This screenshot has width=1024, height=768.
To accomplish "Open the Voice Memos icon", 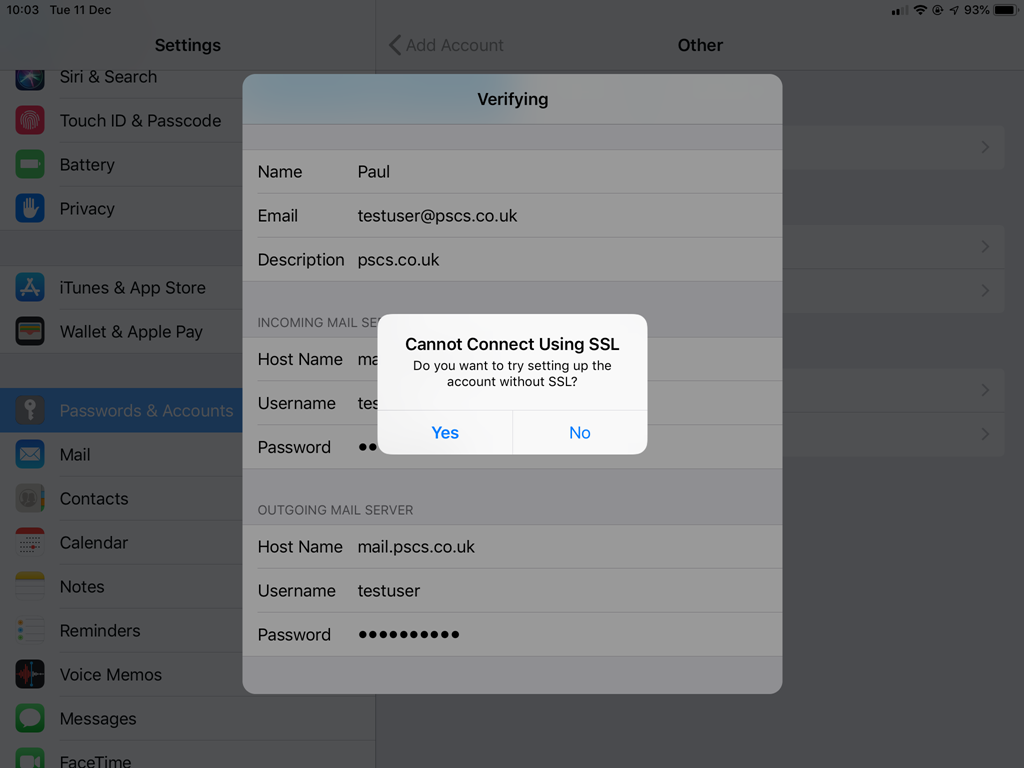I will (x=30, y=675).
